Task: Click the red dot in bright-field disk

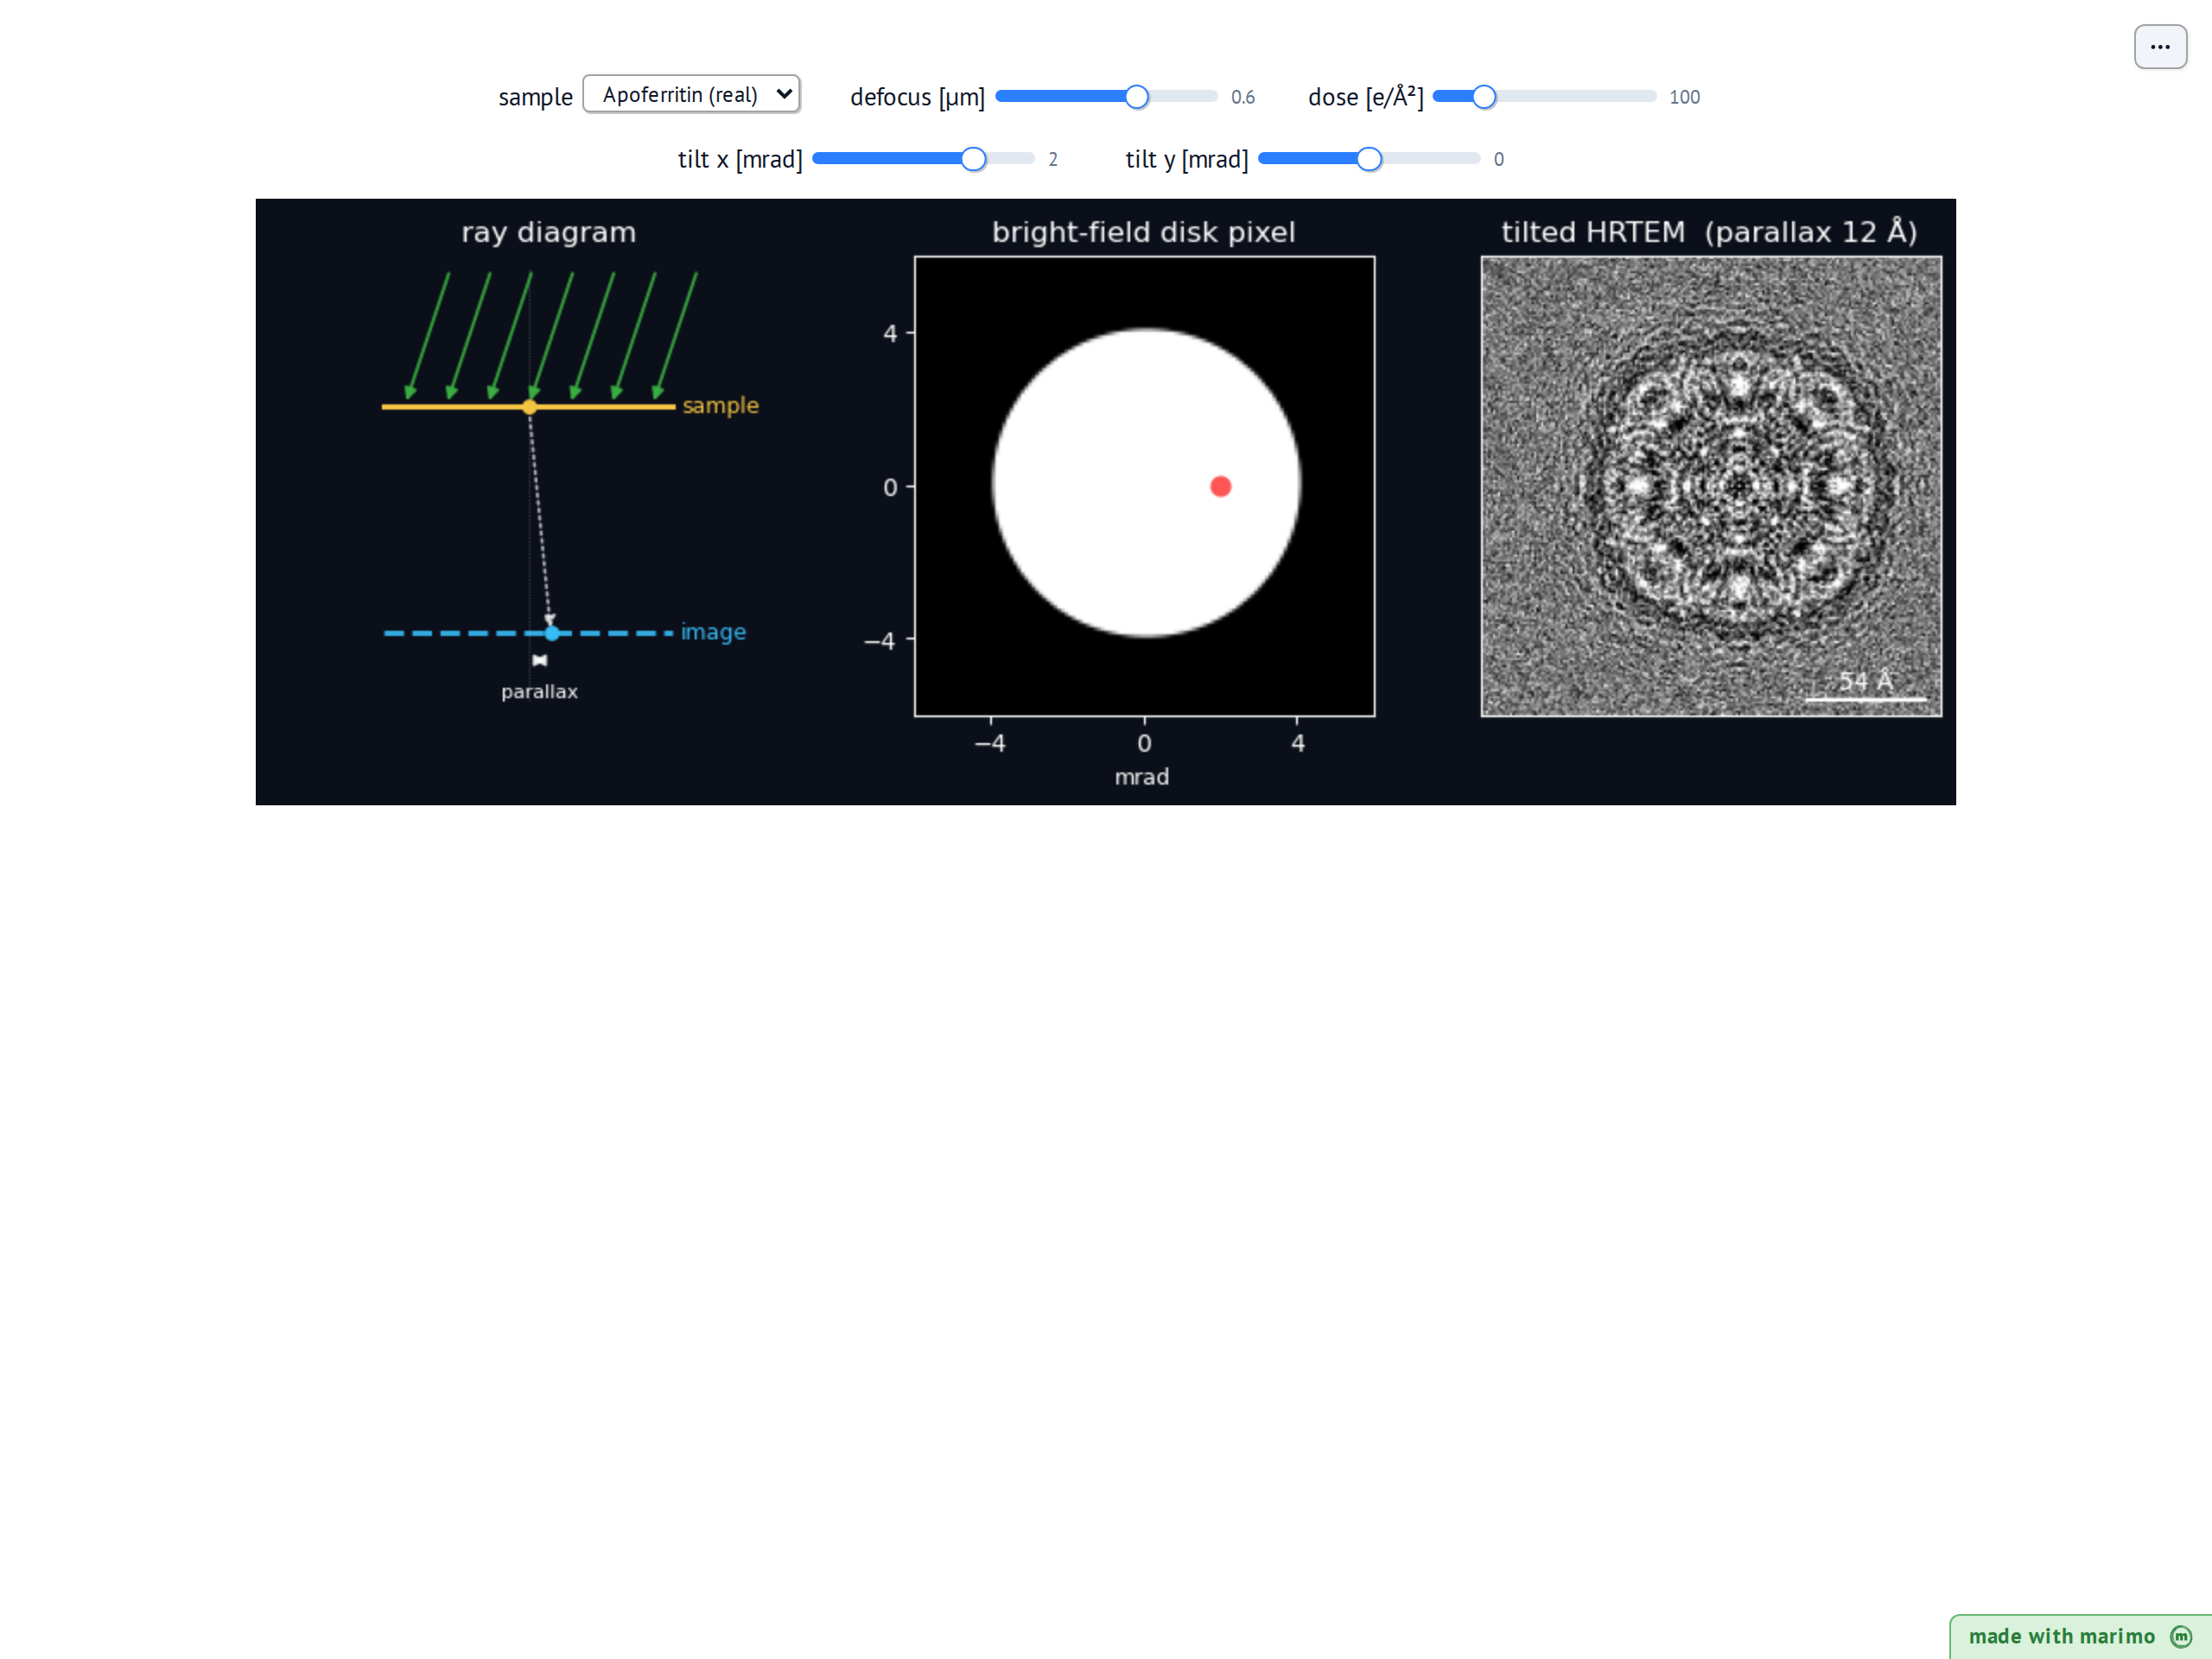Action: [x=1220, y=487]
